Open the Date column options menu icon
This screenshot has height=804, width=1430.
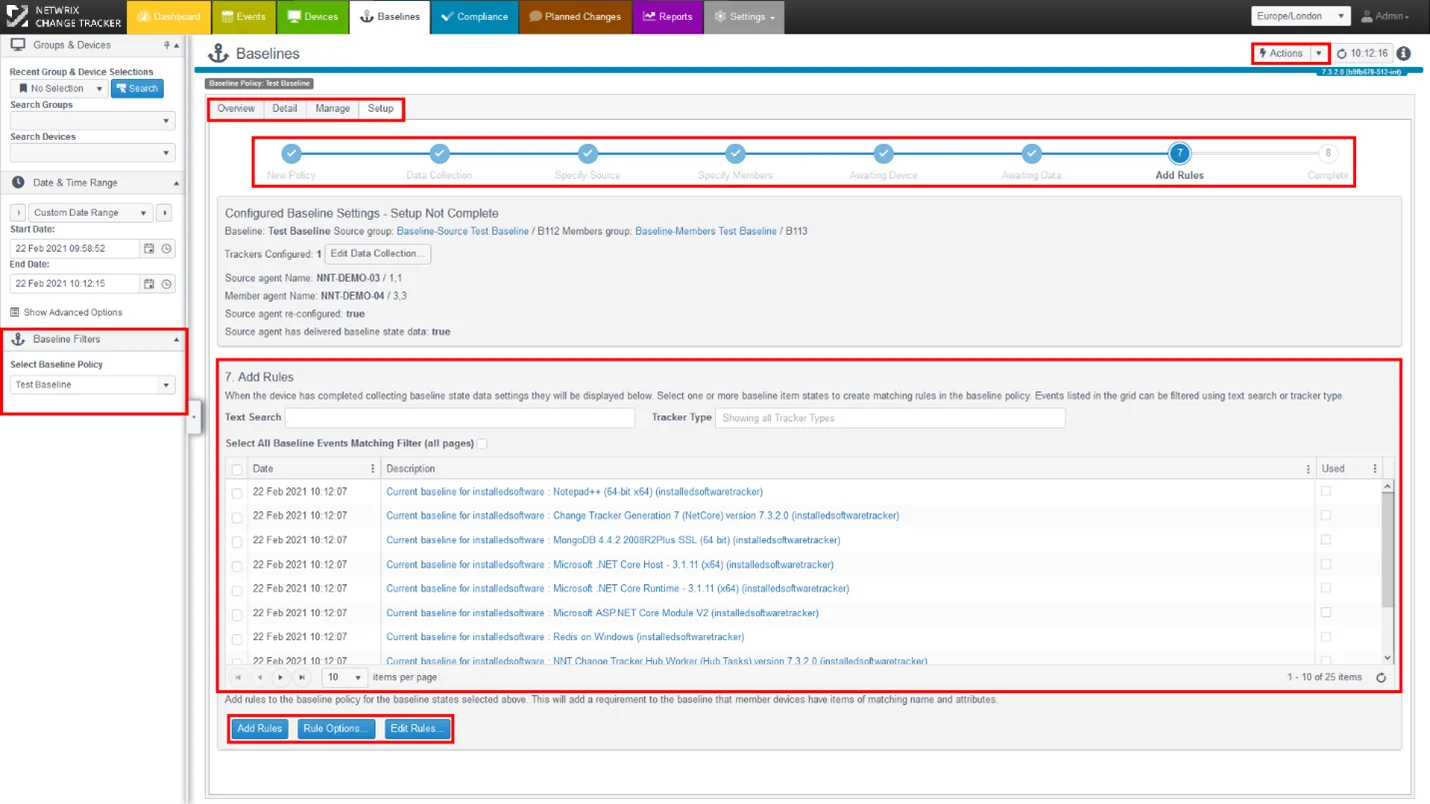[x=373, y=469]
